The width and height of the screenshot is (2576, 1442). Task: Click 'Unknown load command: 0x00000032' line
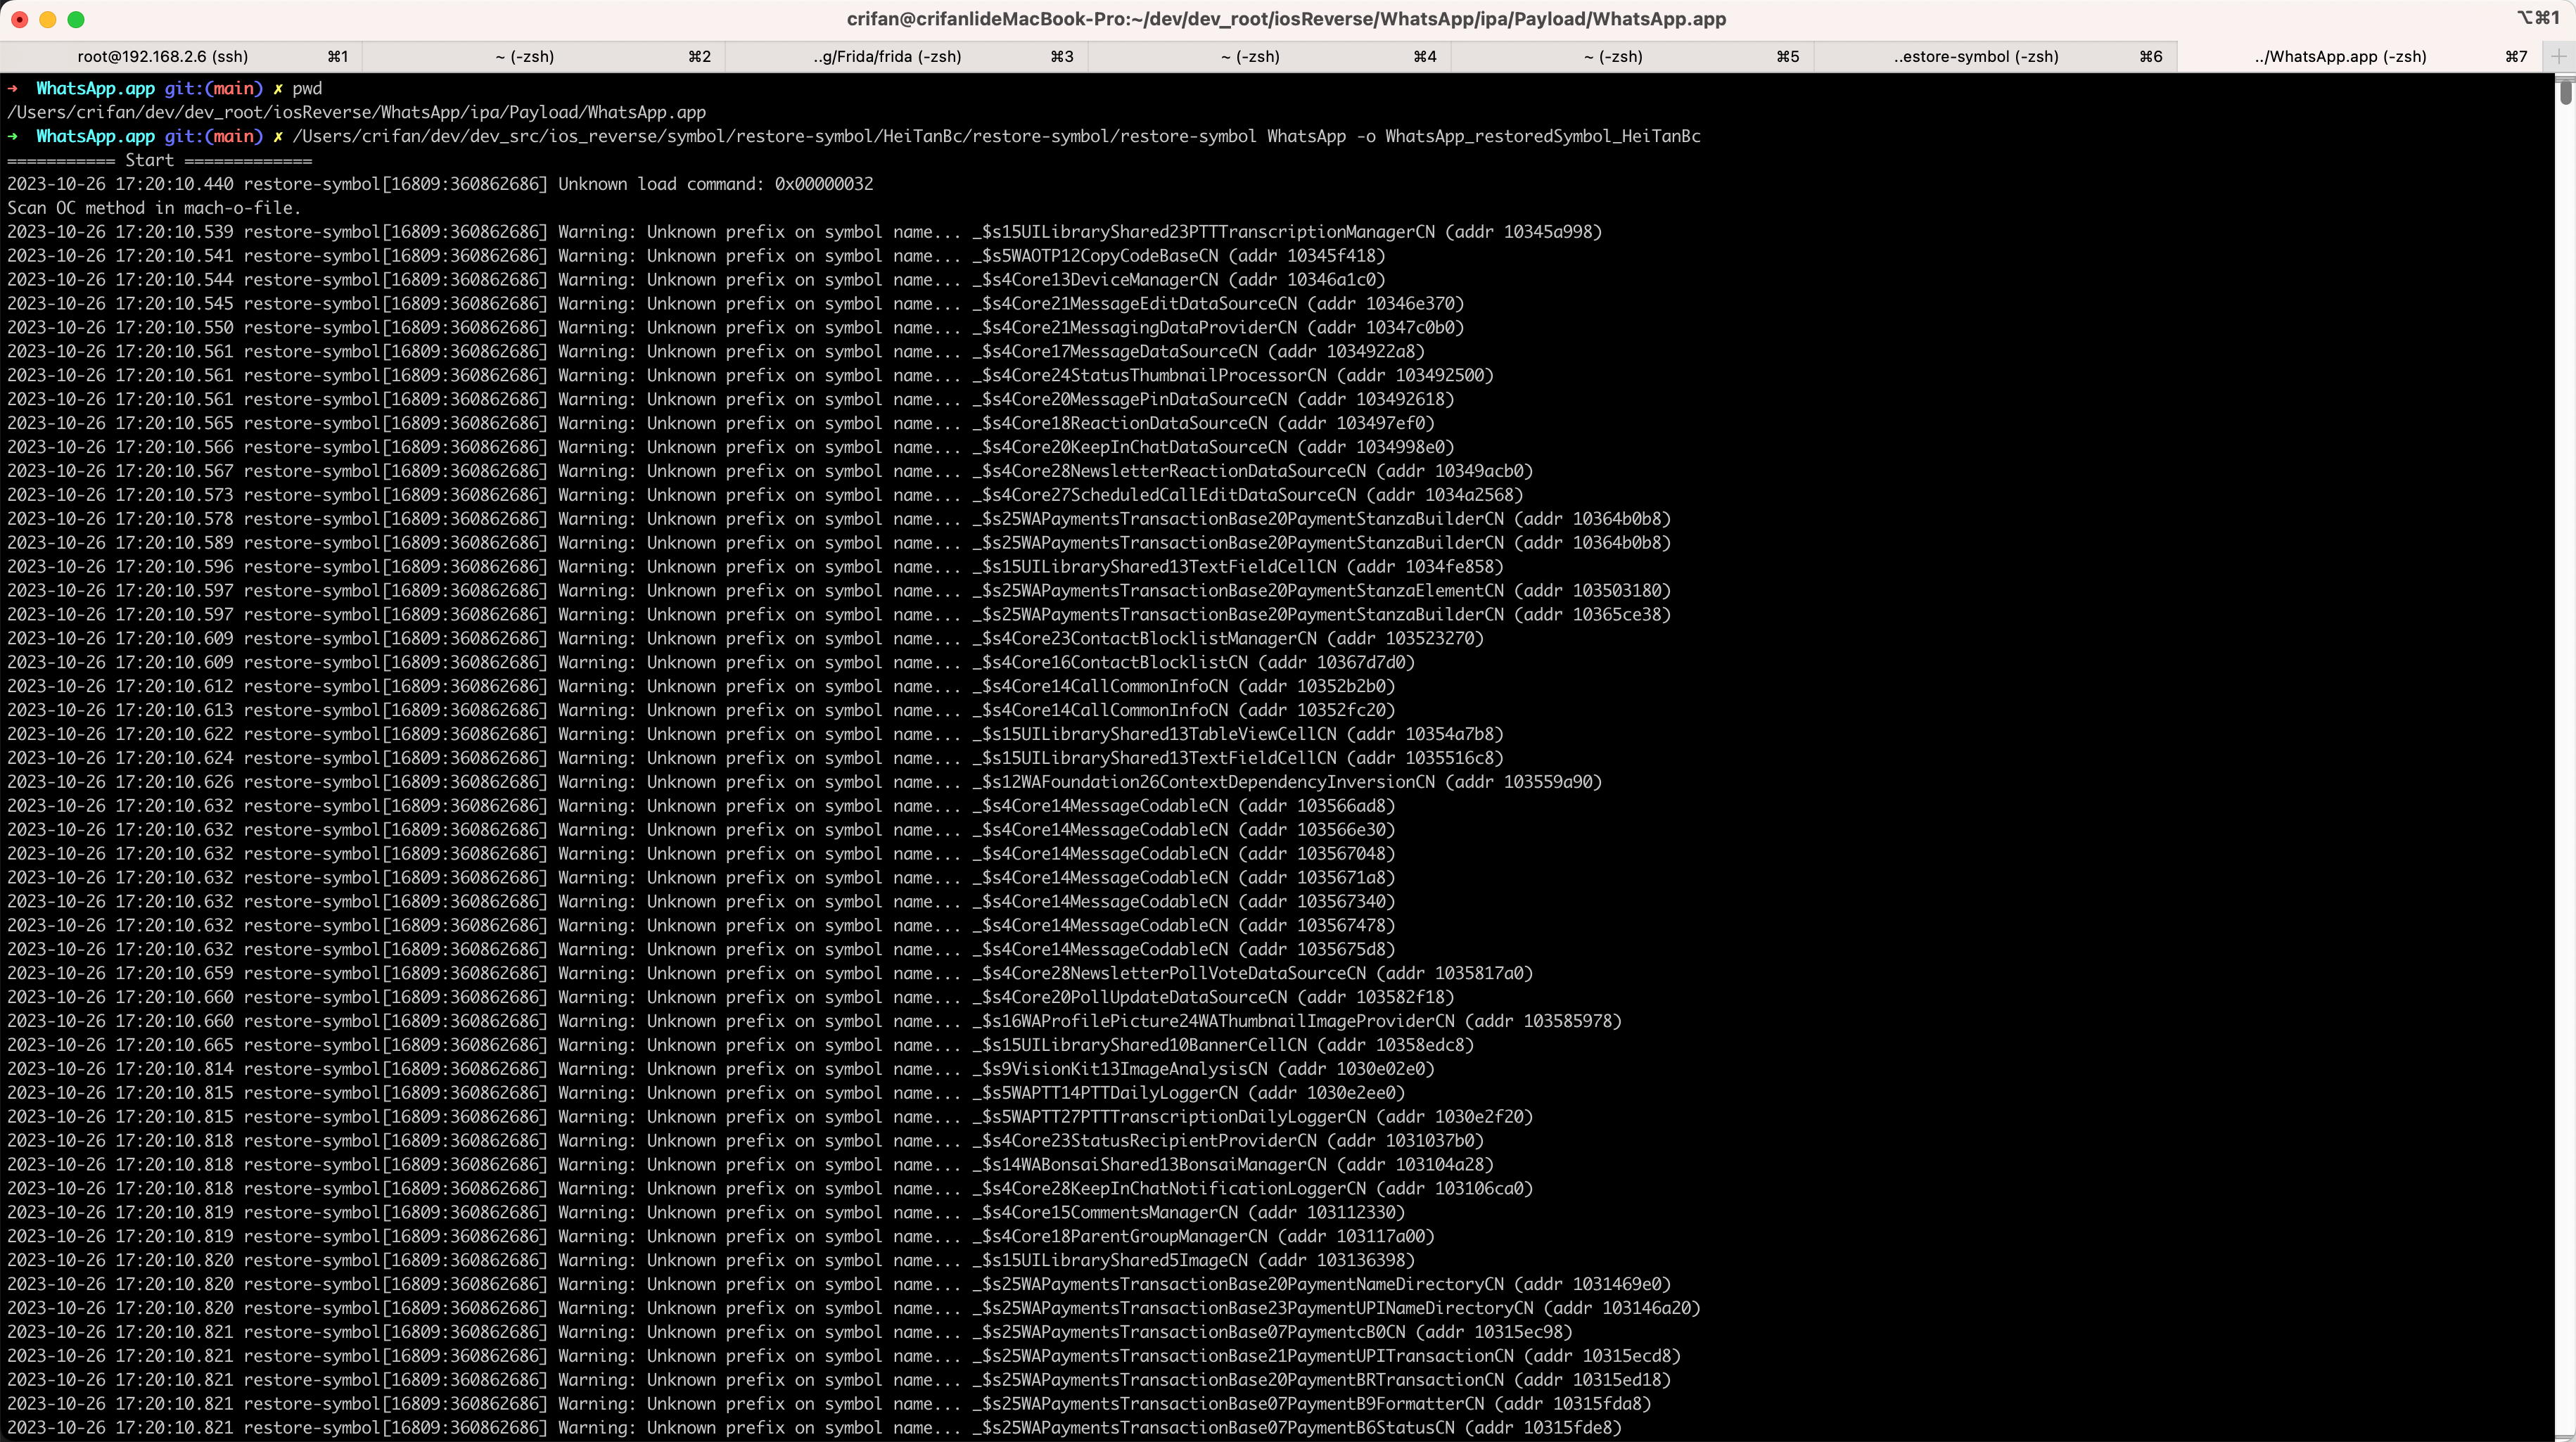click(440, 184)
